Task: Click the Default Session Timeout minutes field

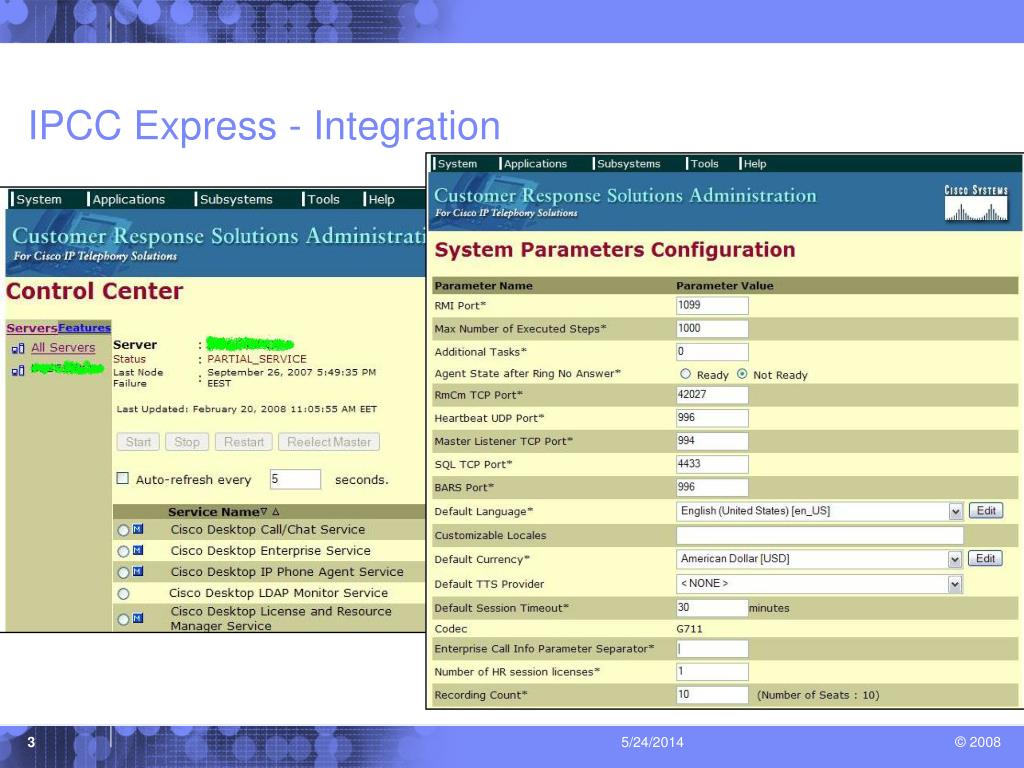Action: (712, 607)
